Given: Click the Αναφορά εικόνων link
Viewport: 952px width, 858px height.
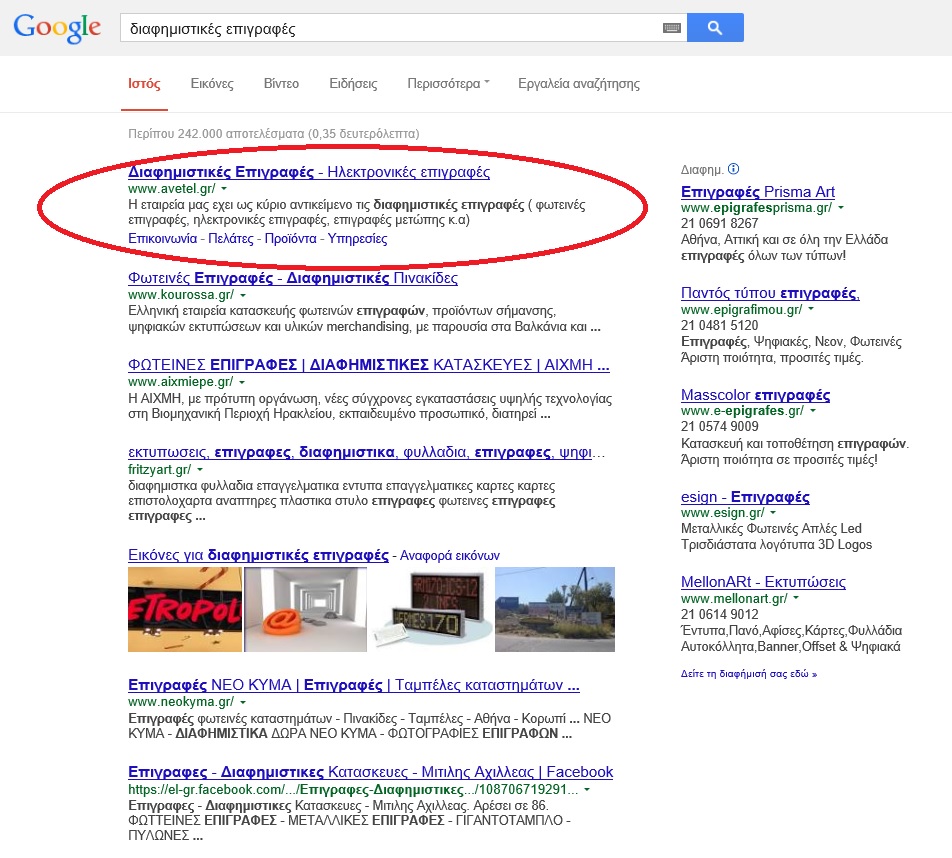Looking at the screenshot, I should 449,556.
